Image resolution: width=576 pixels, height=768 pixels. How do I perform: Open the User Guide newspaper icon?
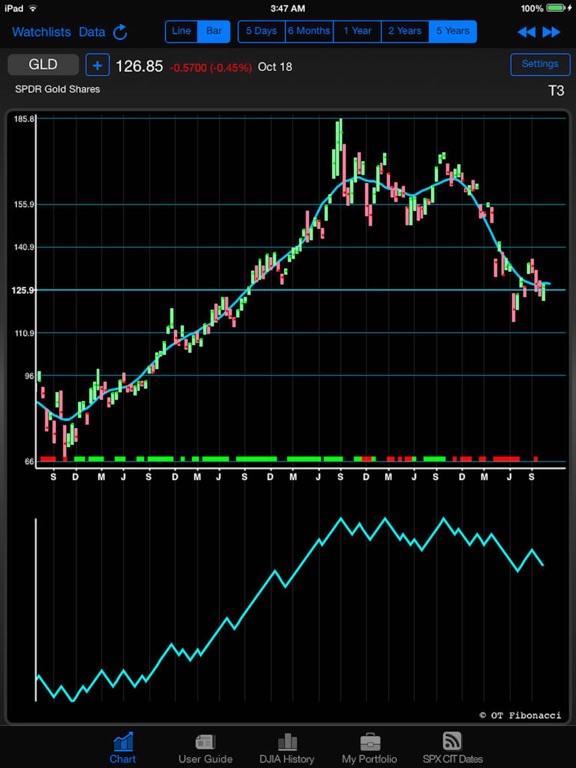pyautogui.click(x=205, y=742)
